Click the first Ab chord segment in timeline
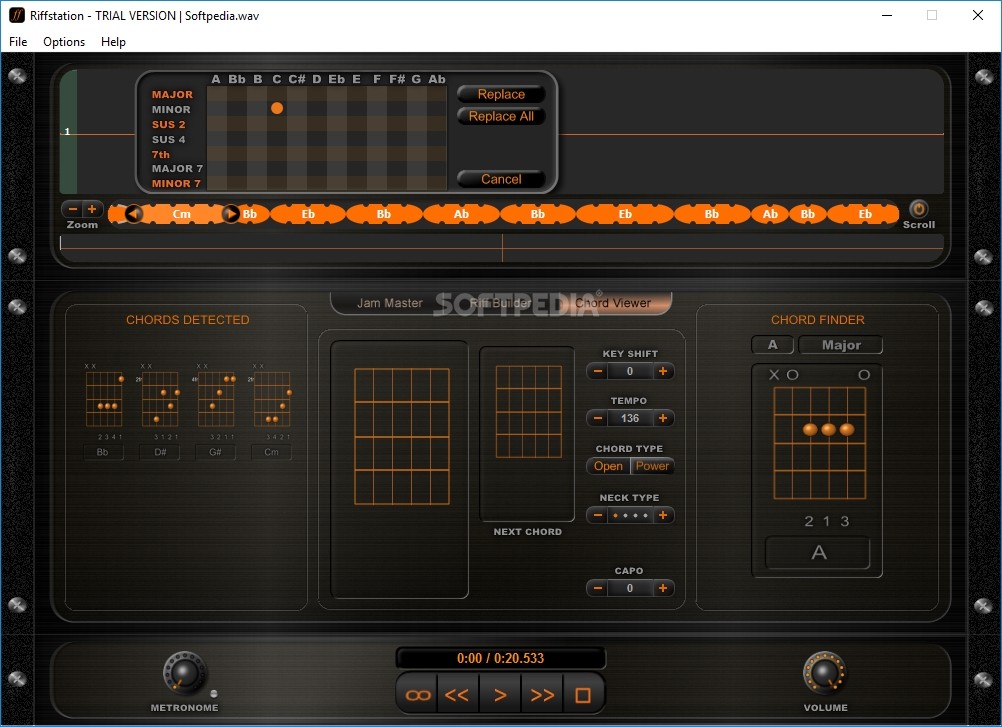The height and width of the screenshot is (727, 1002). 461,214
